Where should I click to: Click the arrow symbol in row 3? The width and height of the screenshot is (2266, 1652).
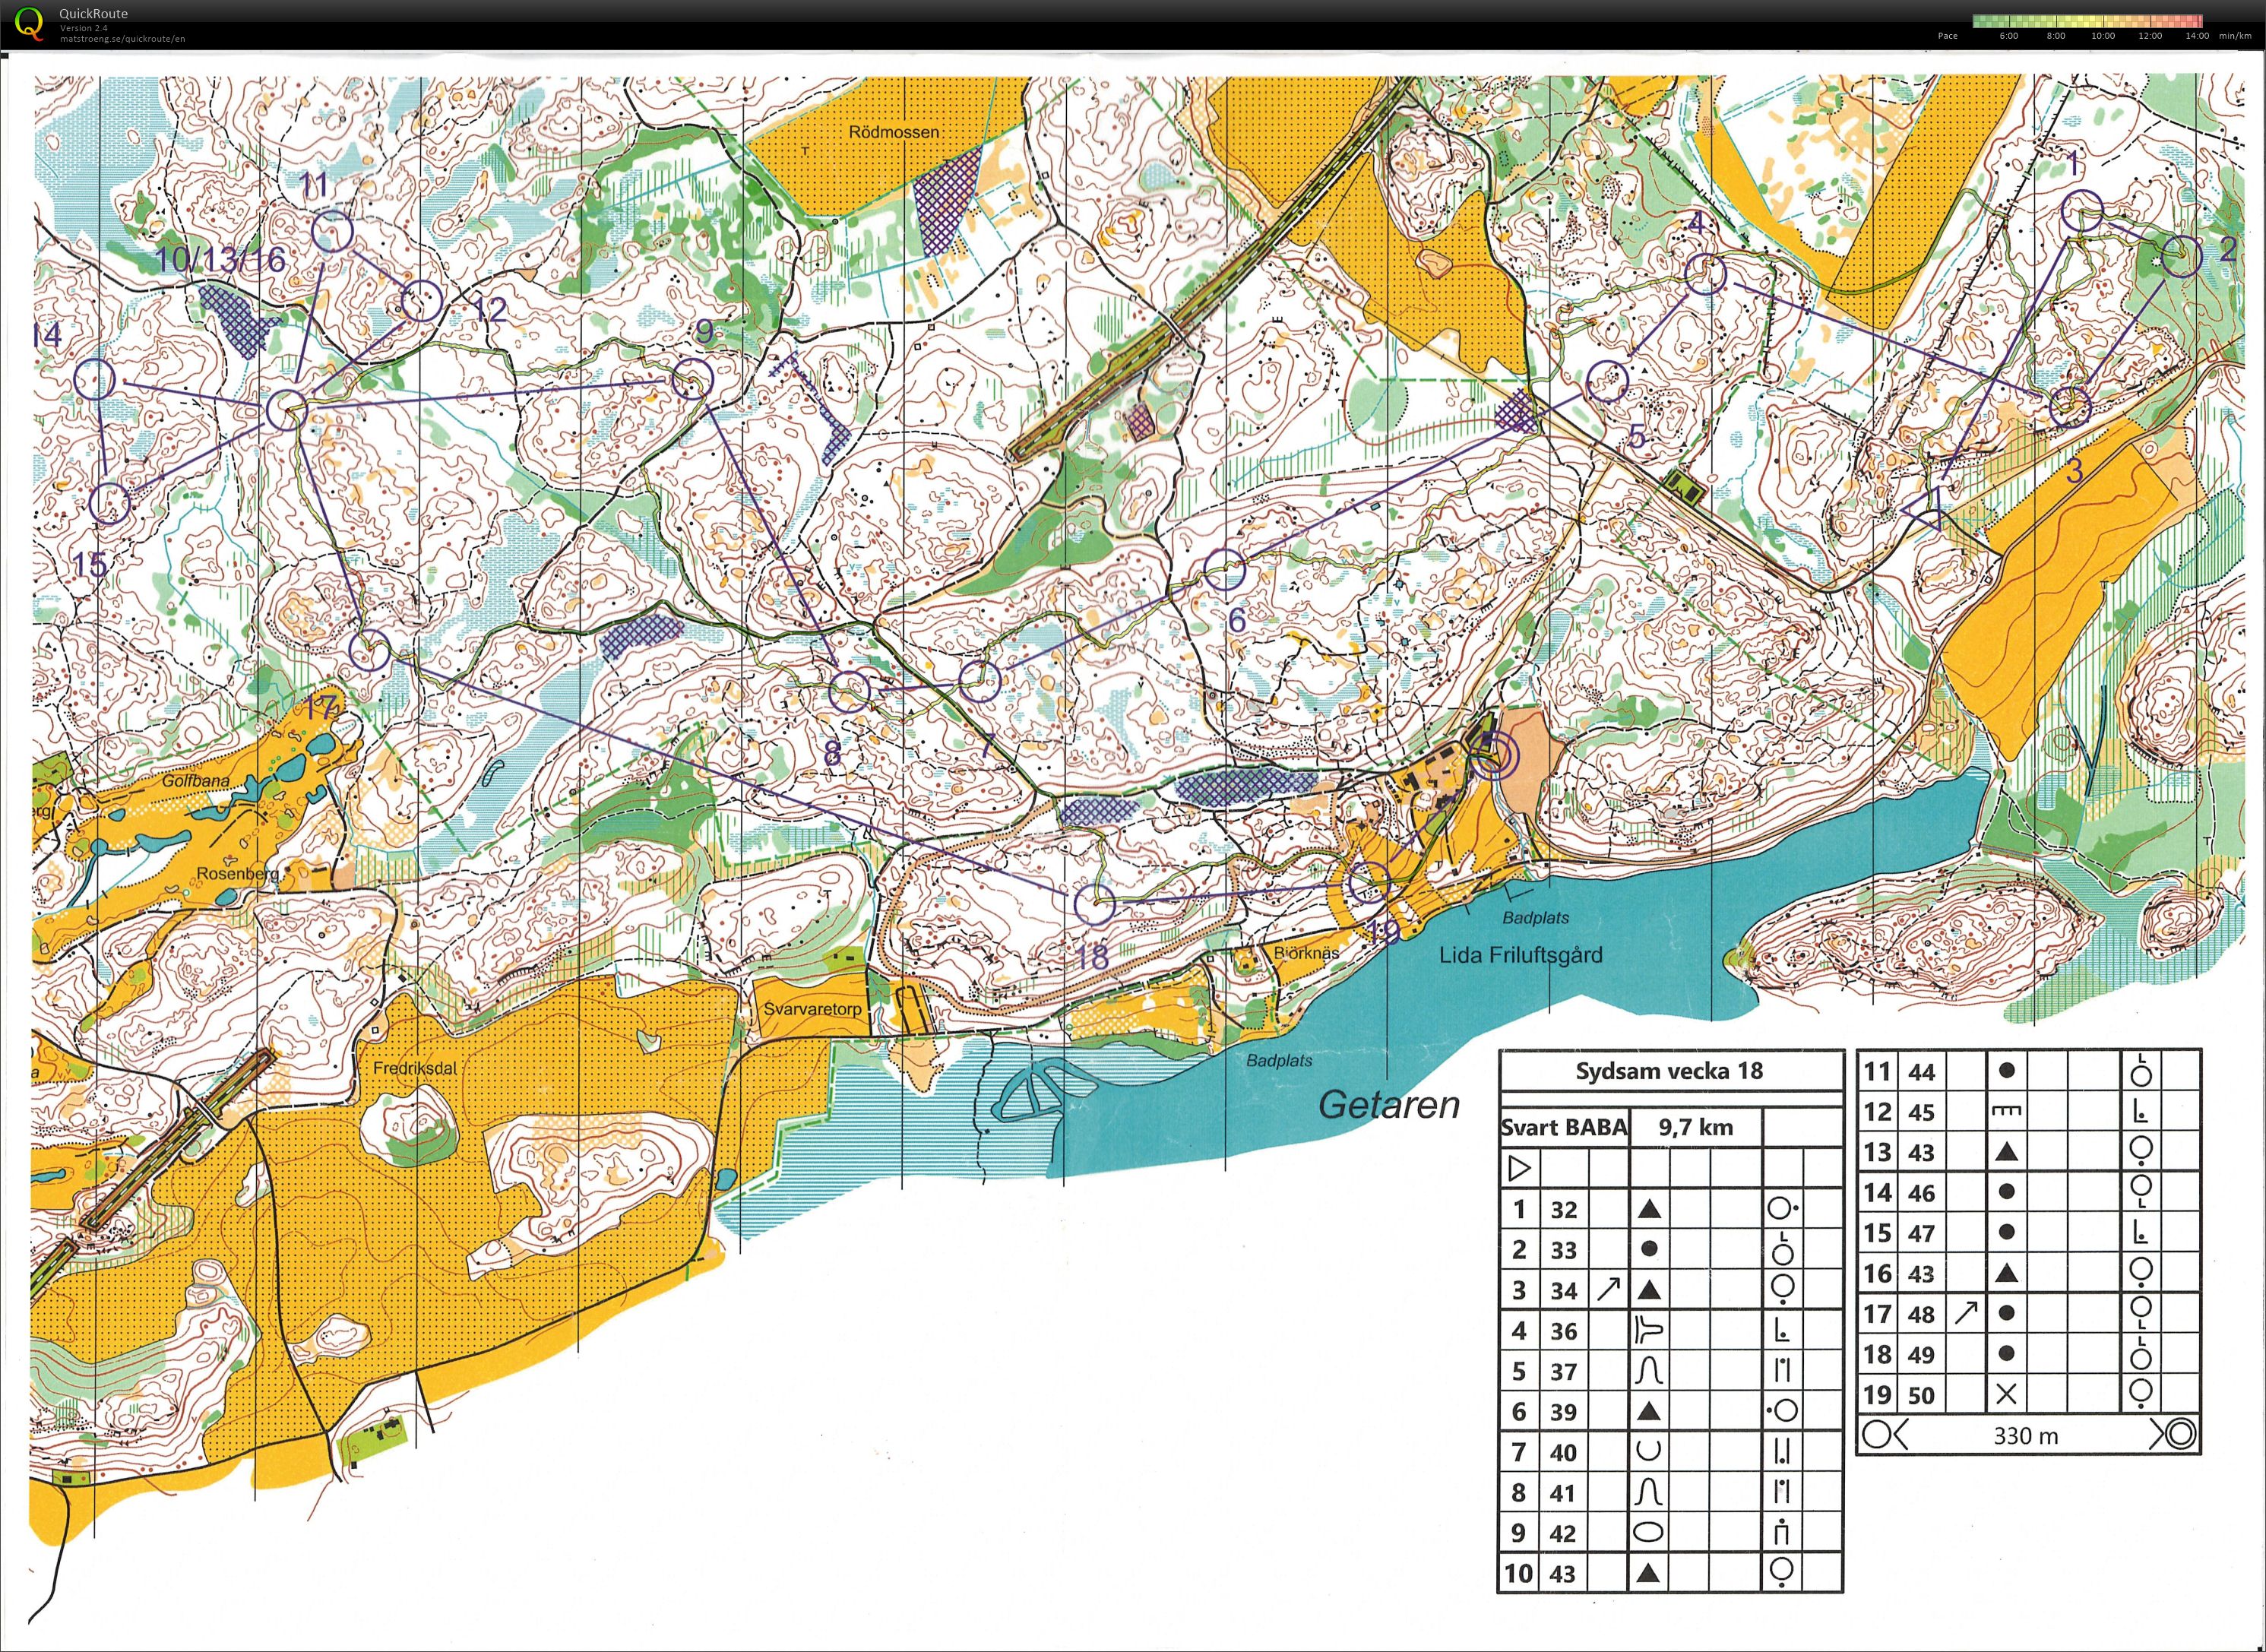(x=1608, y=1290)
